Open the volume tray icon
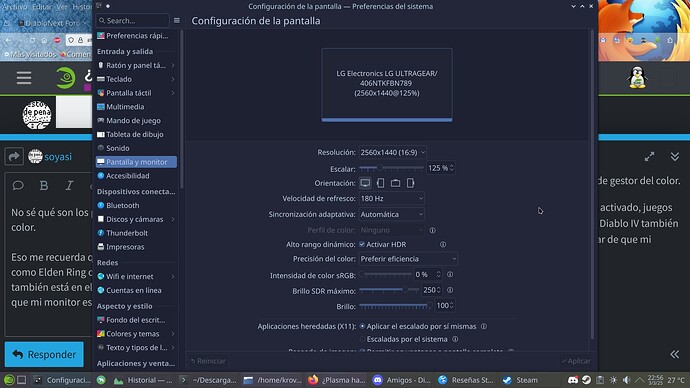The width and height of the screenshot is (690, 388). click(627, 380)
